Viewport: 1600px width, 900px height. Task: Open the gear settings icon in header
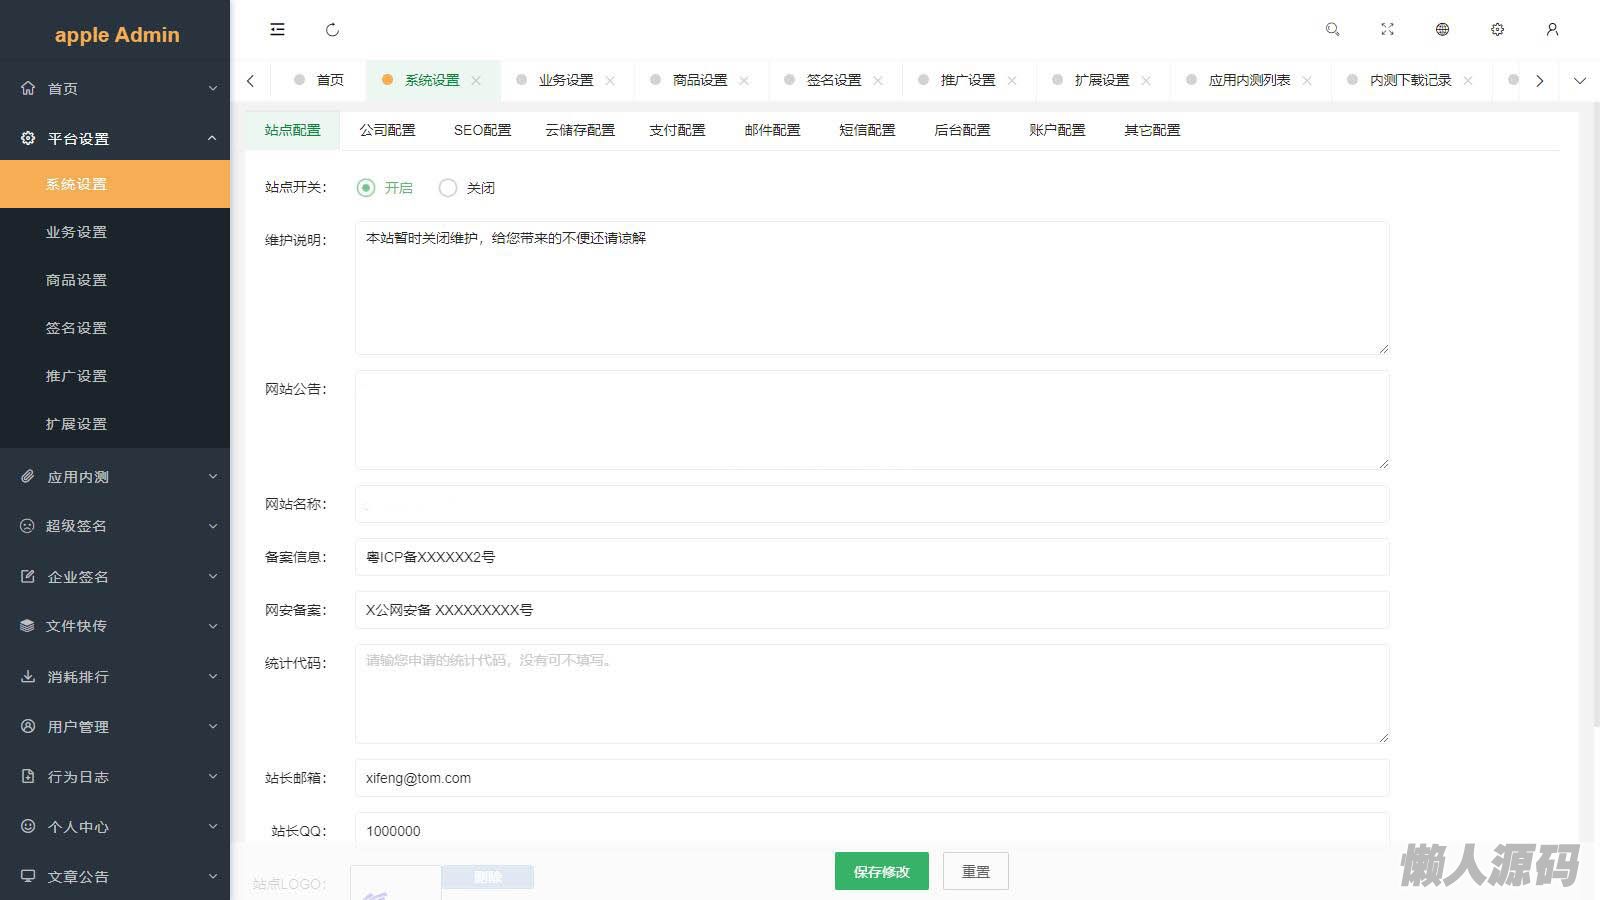coord(1497,30)
